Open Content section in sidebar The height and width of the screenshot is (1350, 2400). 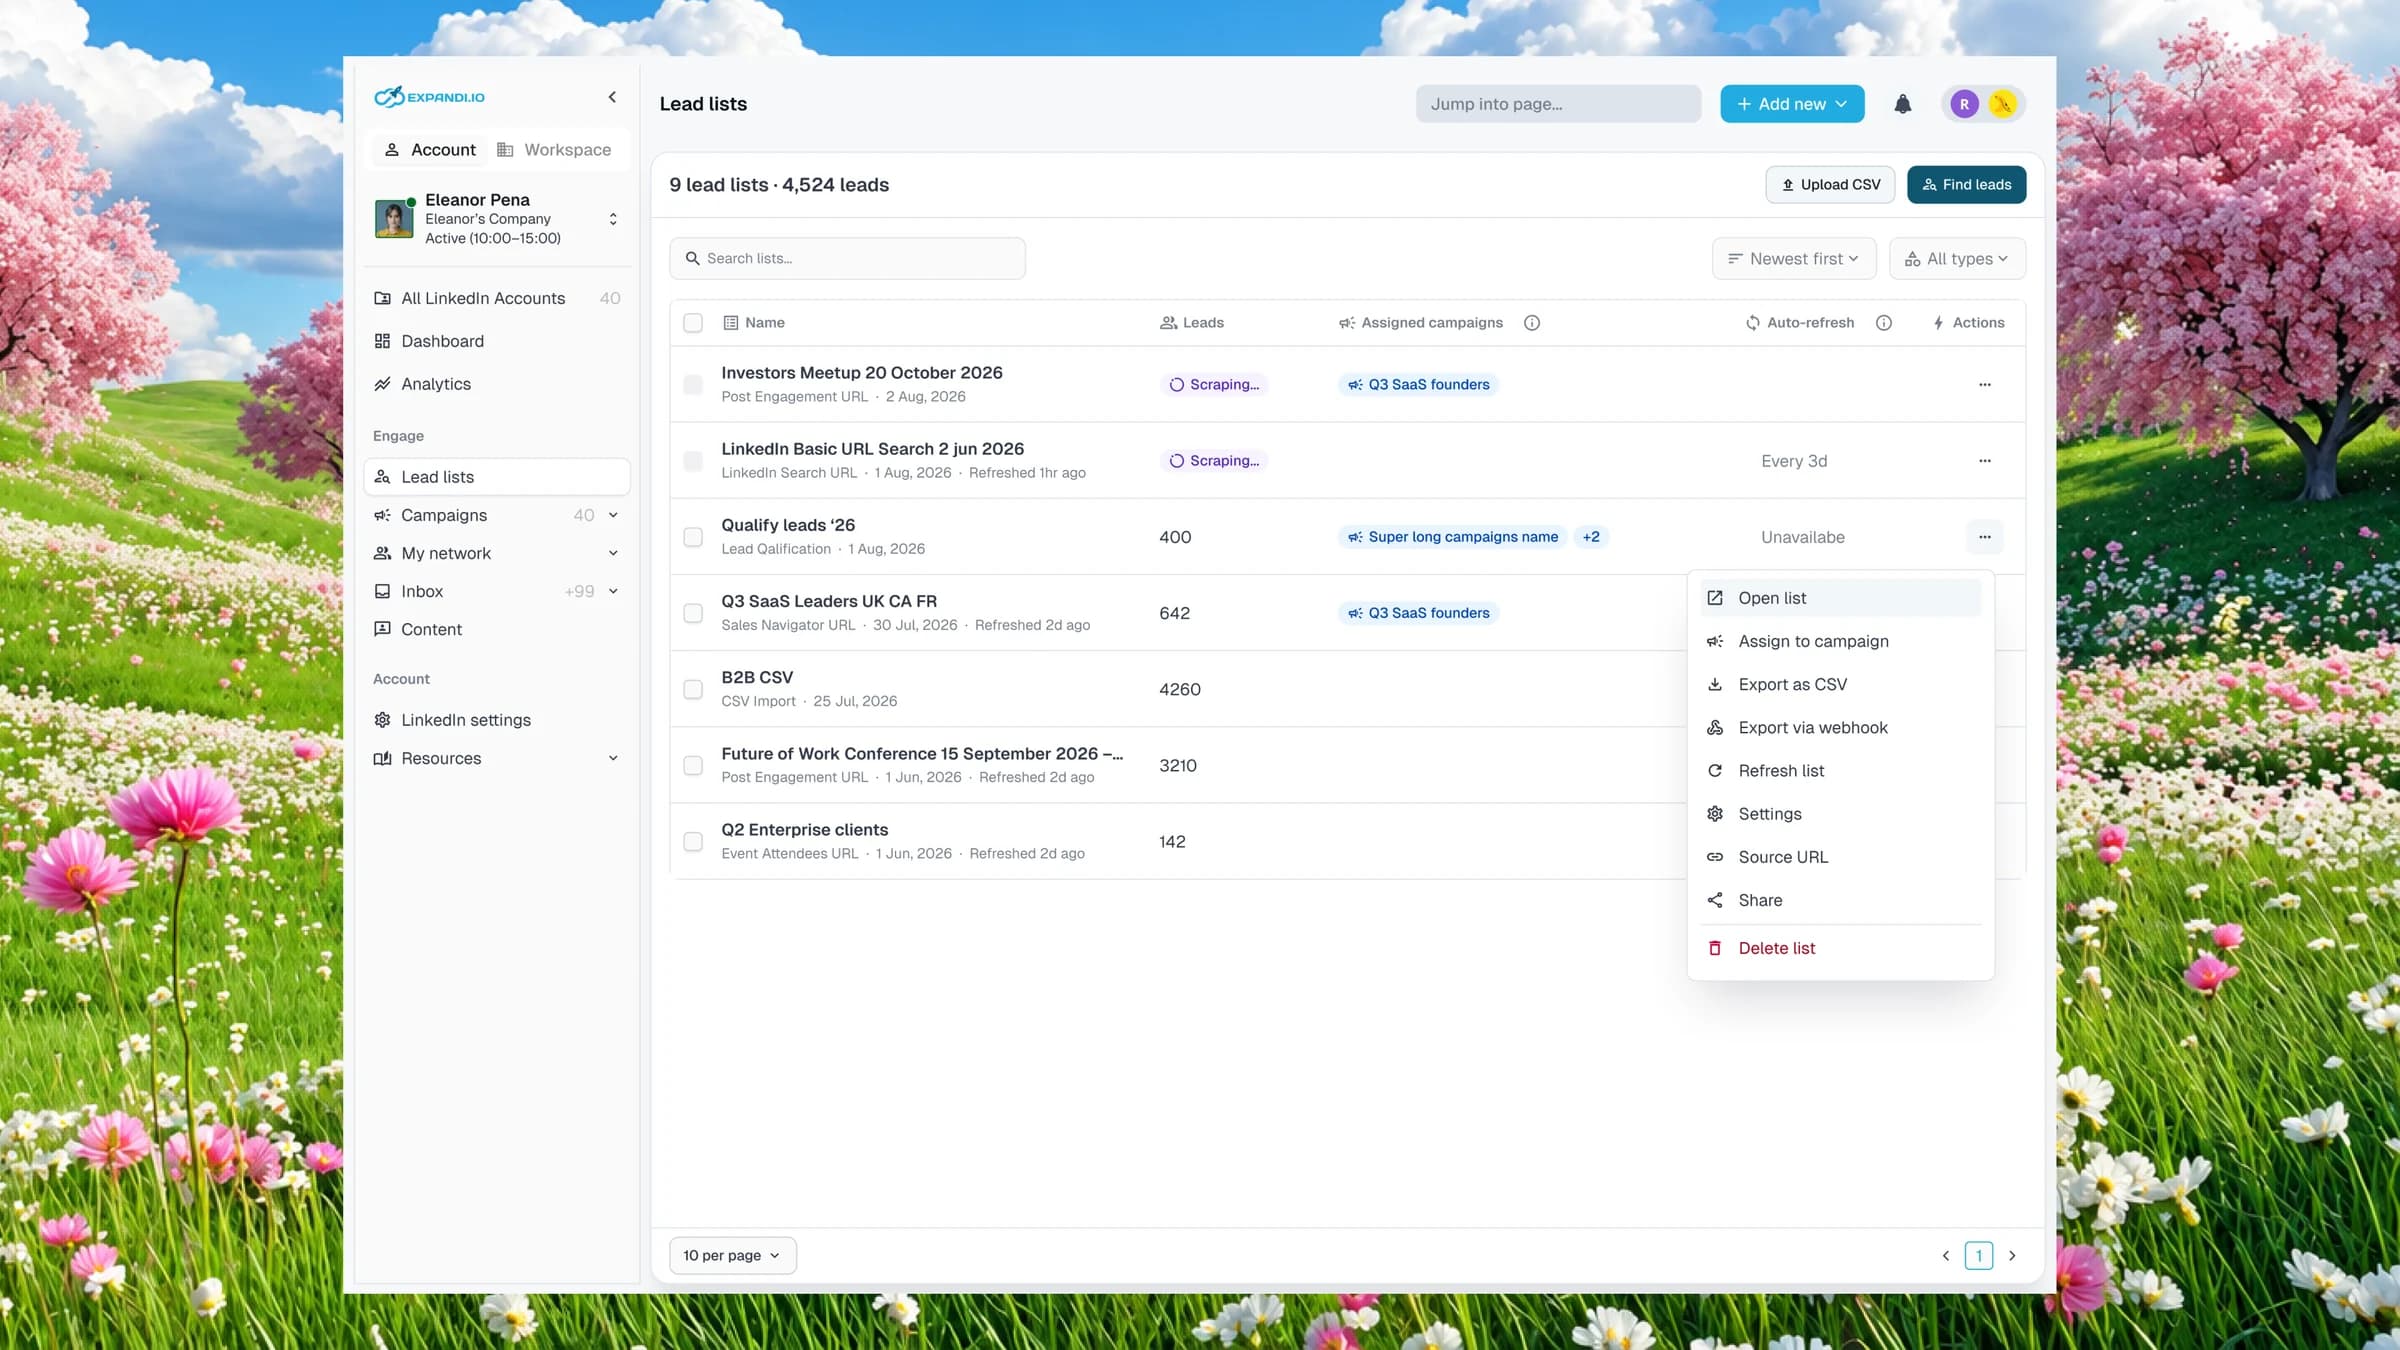tap(497, 629)
